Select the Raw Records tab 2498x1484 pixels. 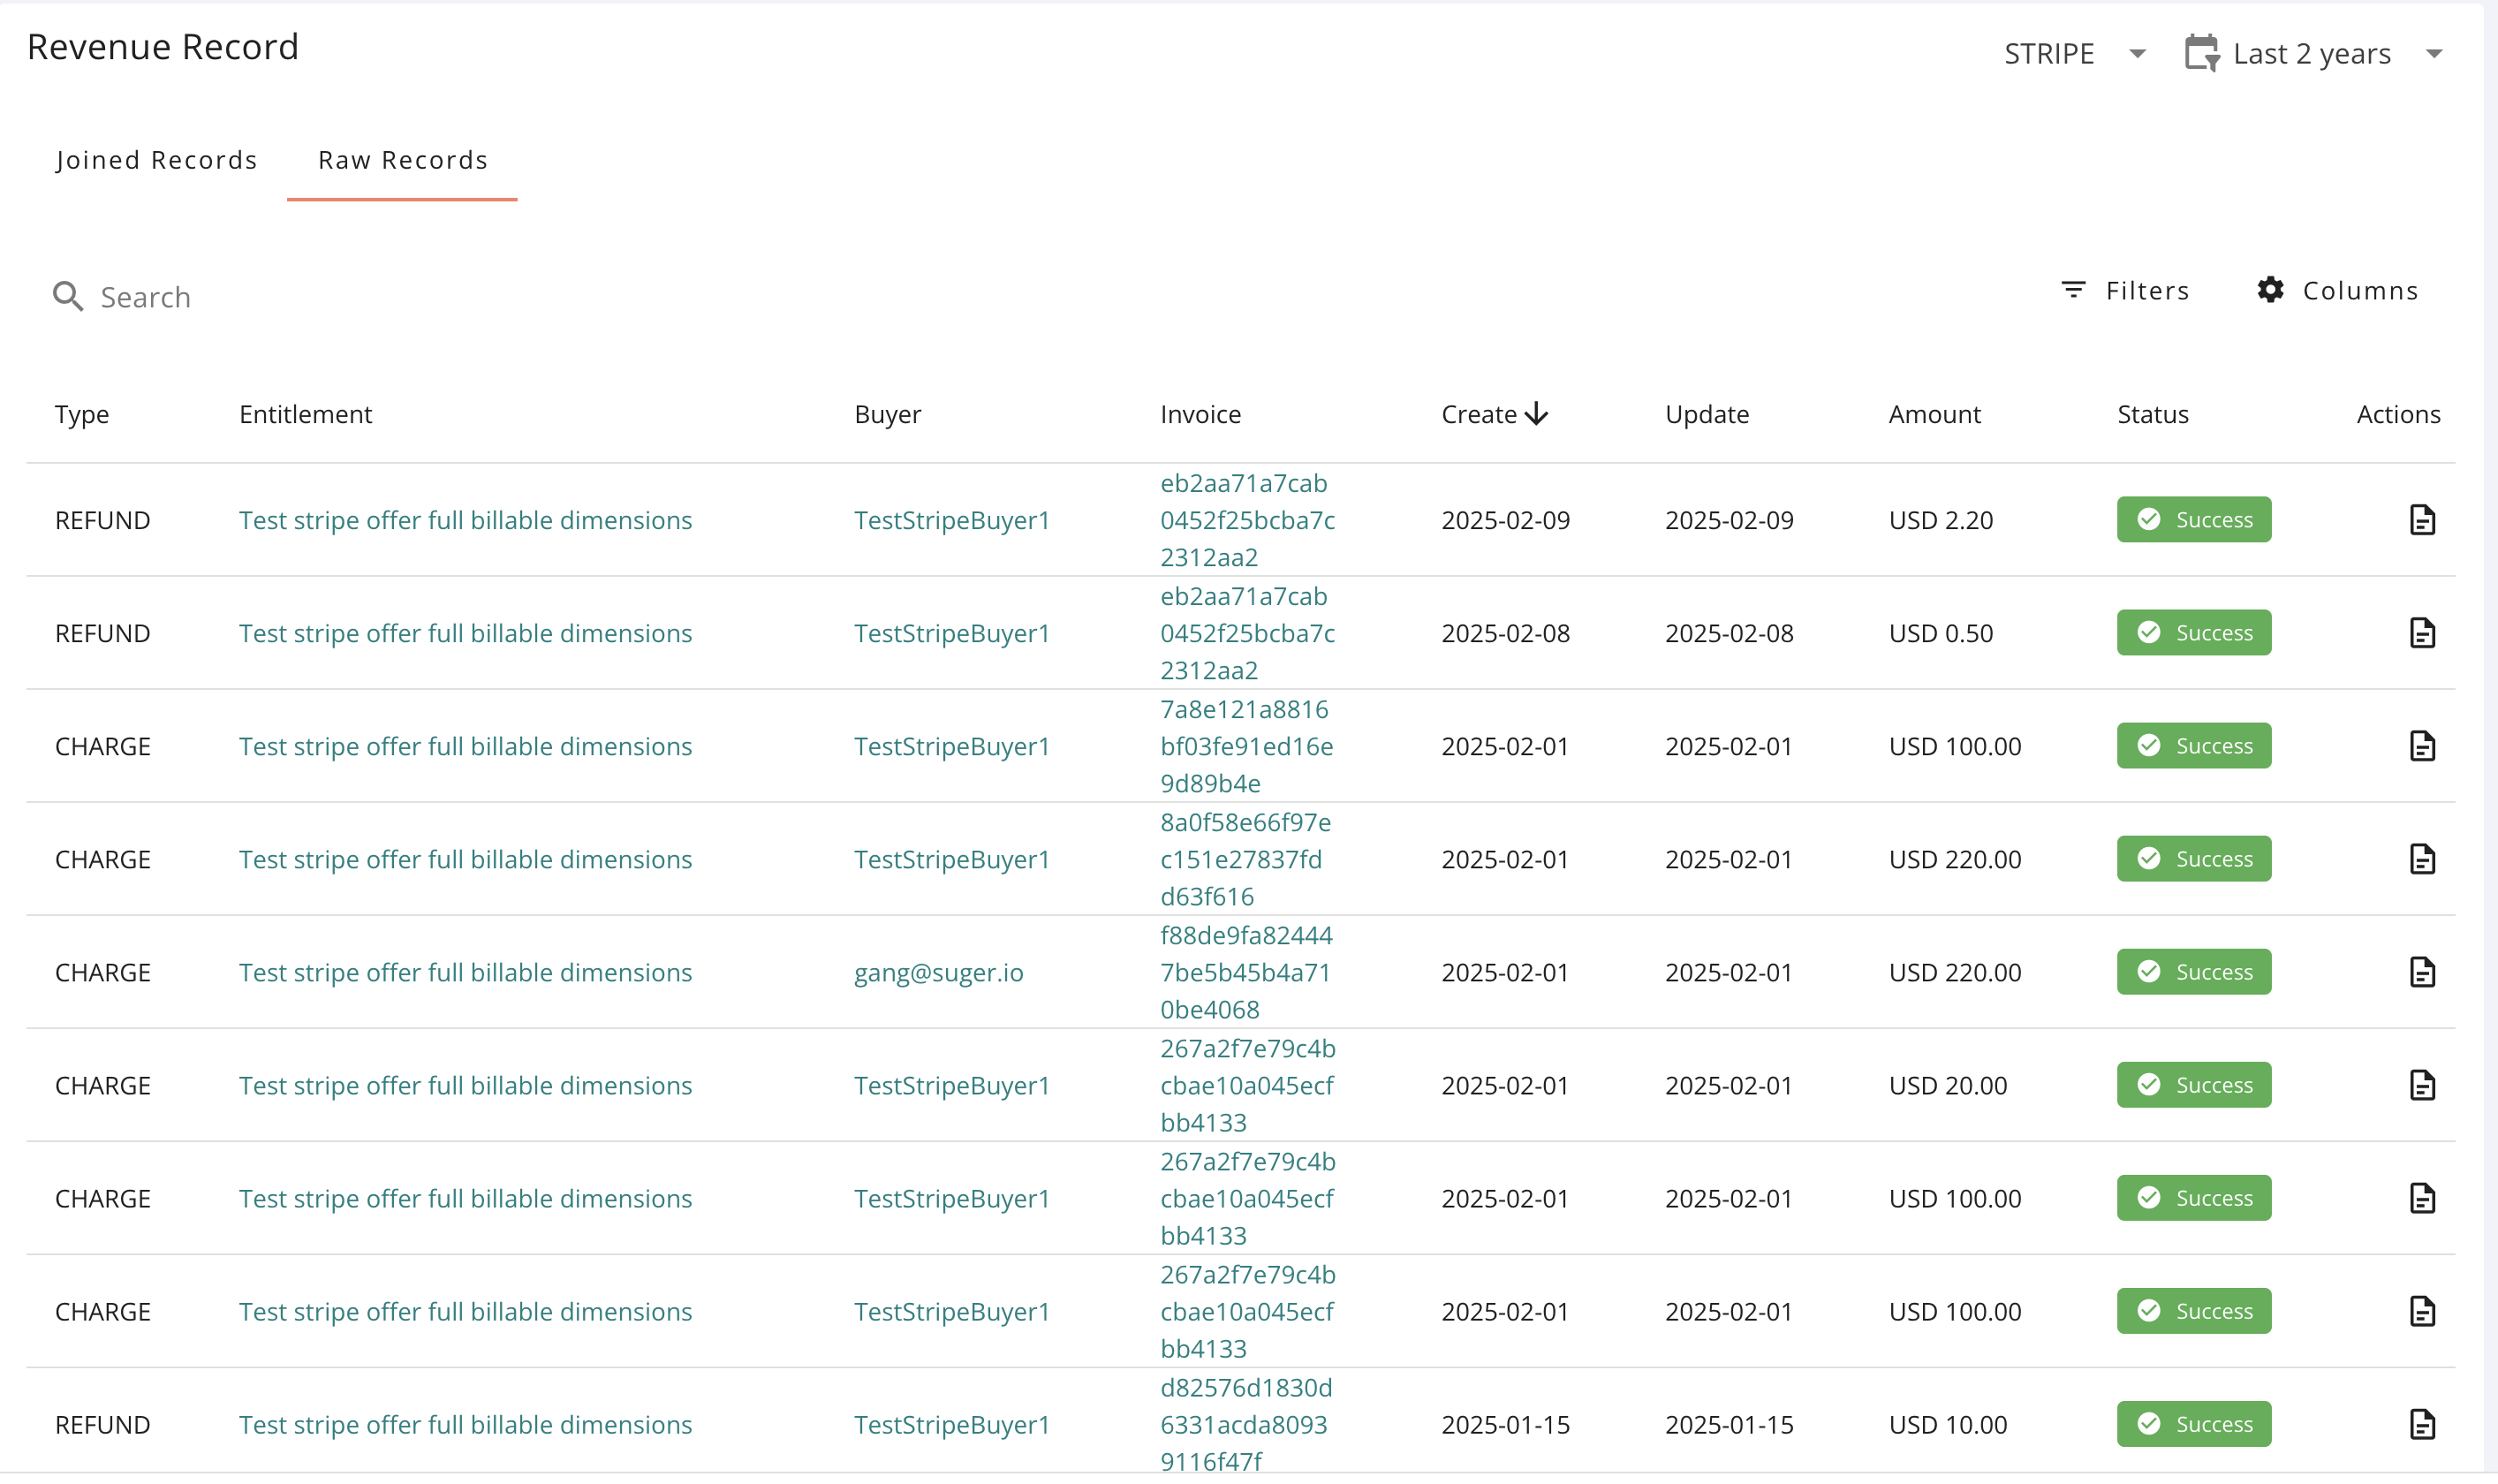pos(402,160)
